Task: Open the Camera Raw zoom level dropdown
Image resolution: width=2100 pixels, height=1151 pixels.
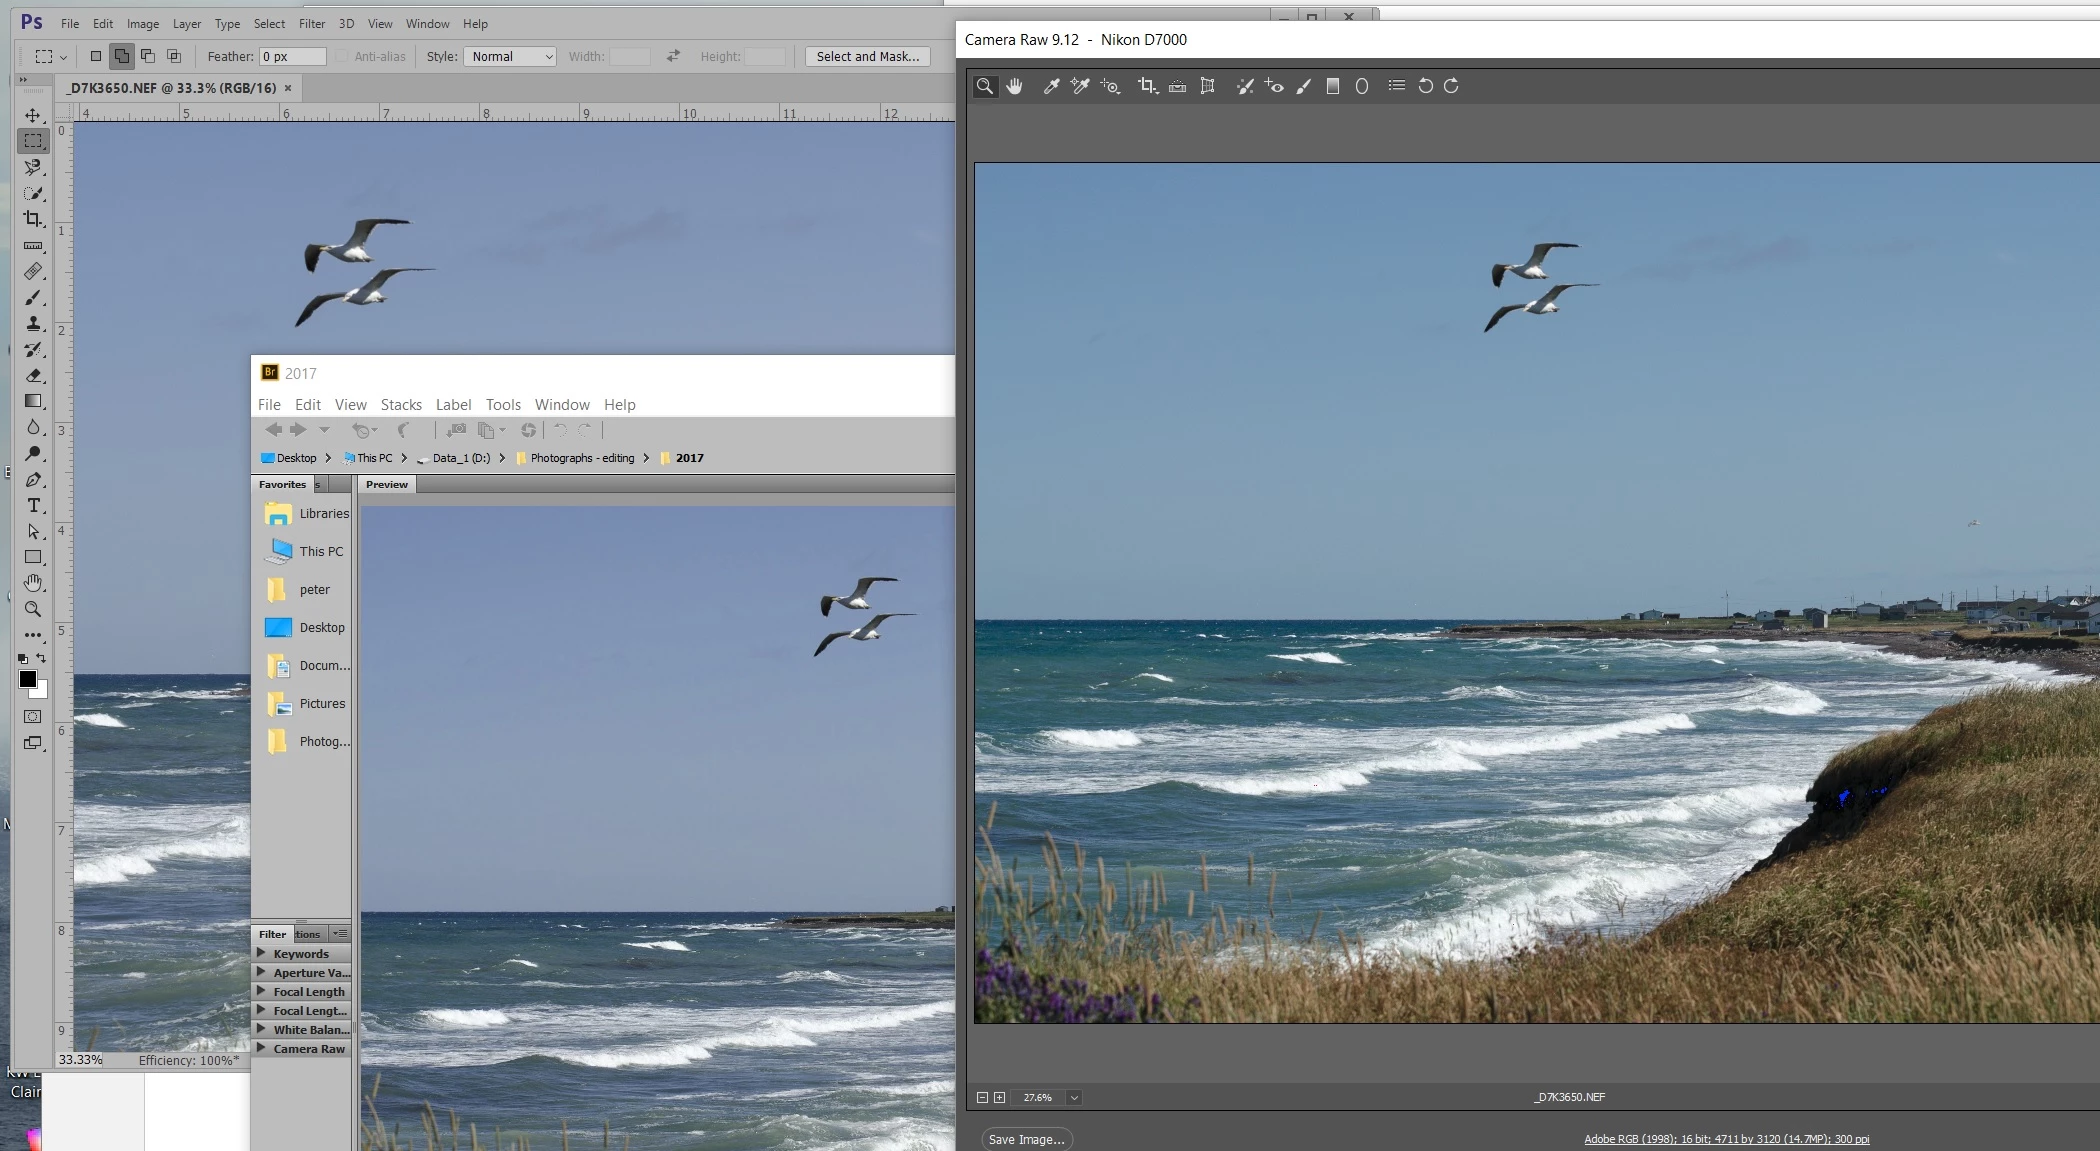Action: (x=1074, y=1097)
